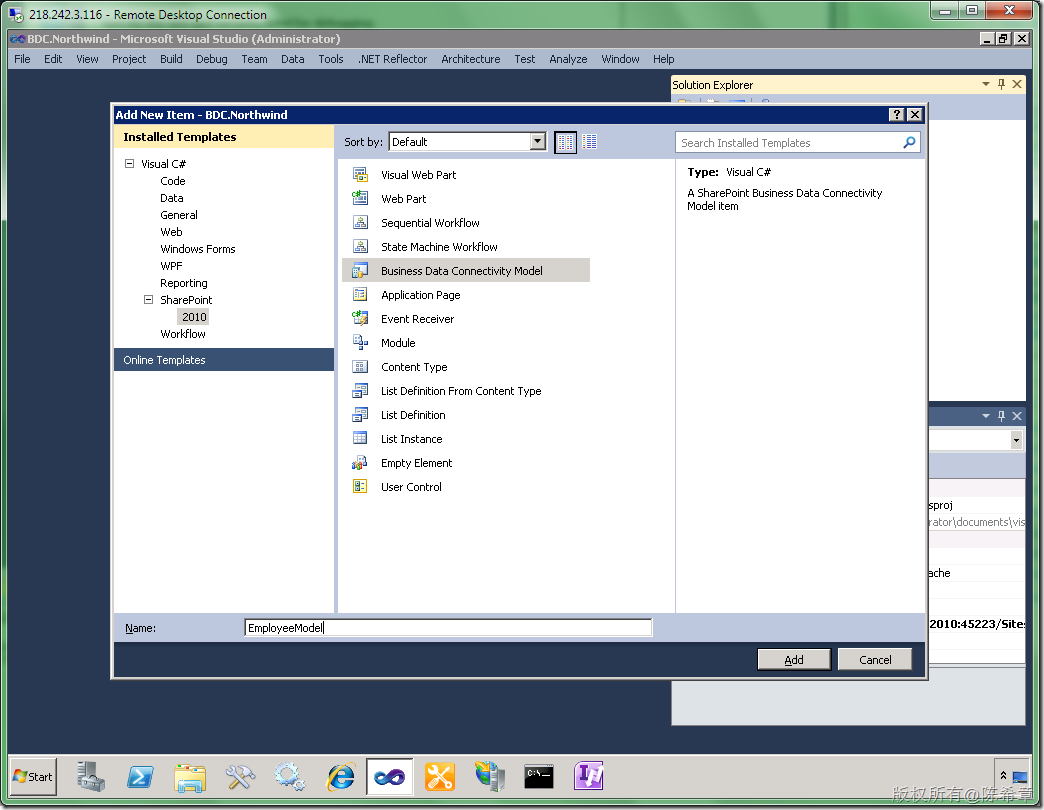Open lower panel window position dropdown arrow
The width and height of the screenshot is (1044, 810).
[986, 415]
